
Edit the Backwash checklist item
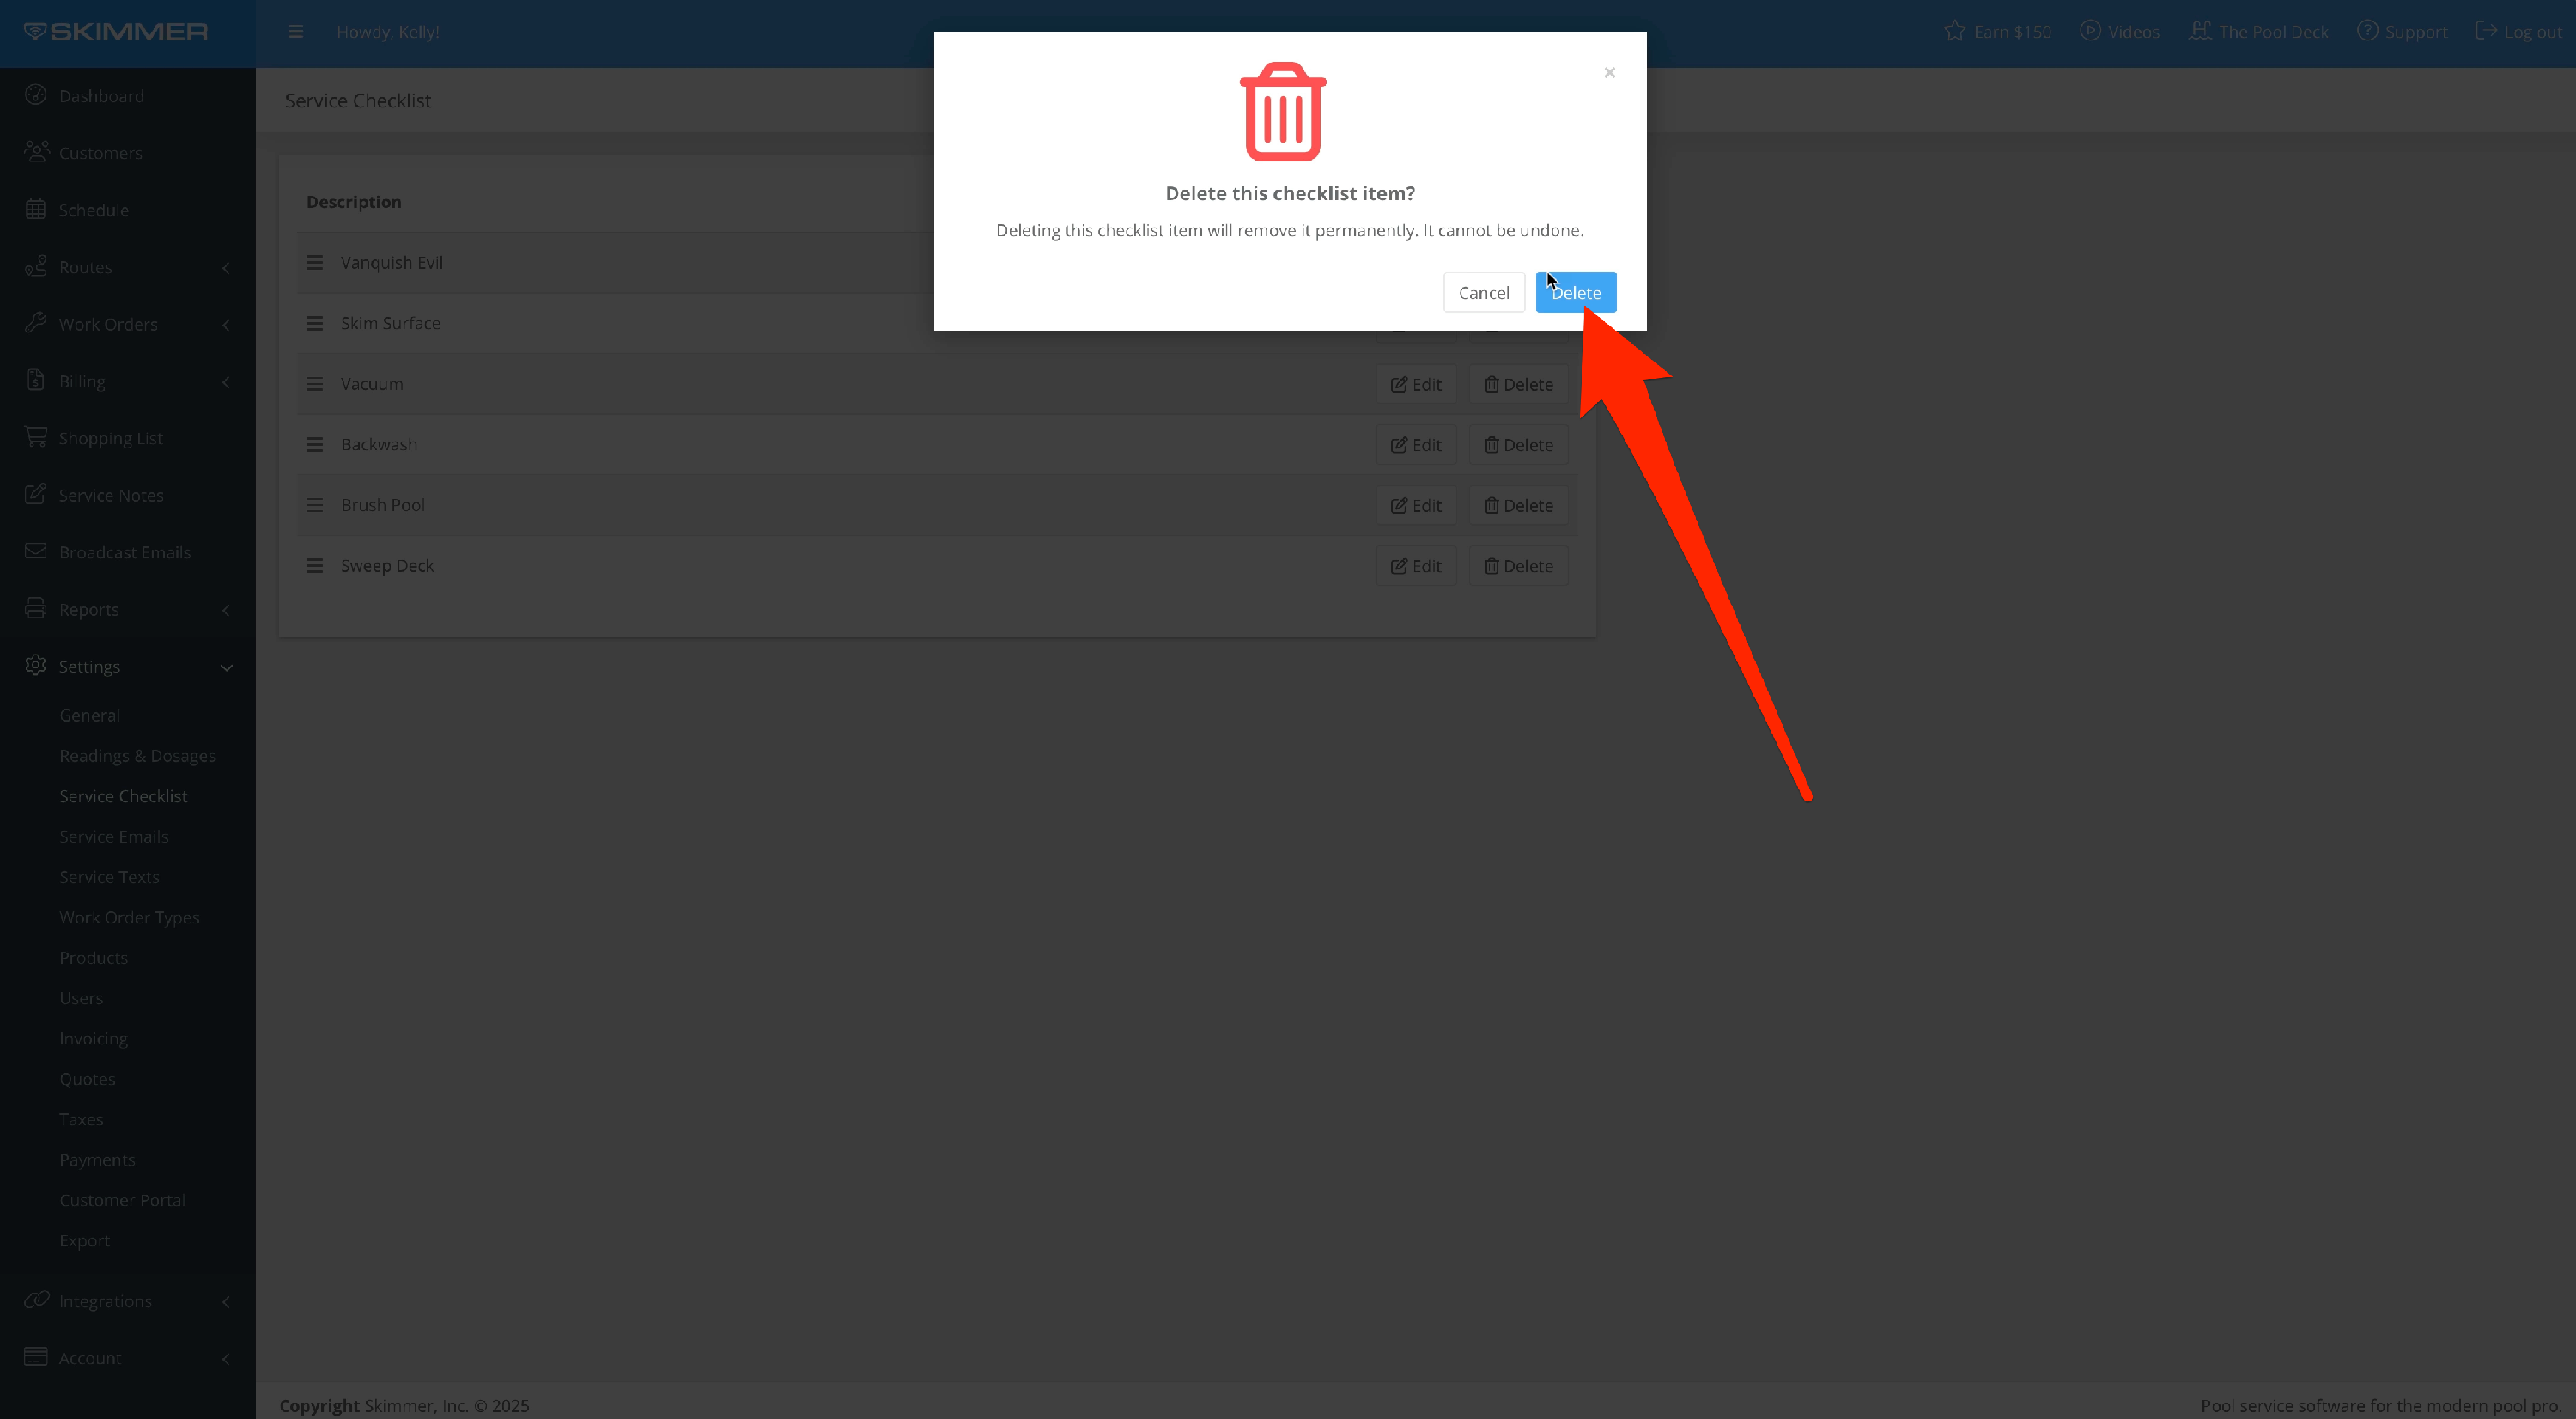[x=1415, y=445]
